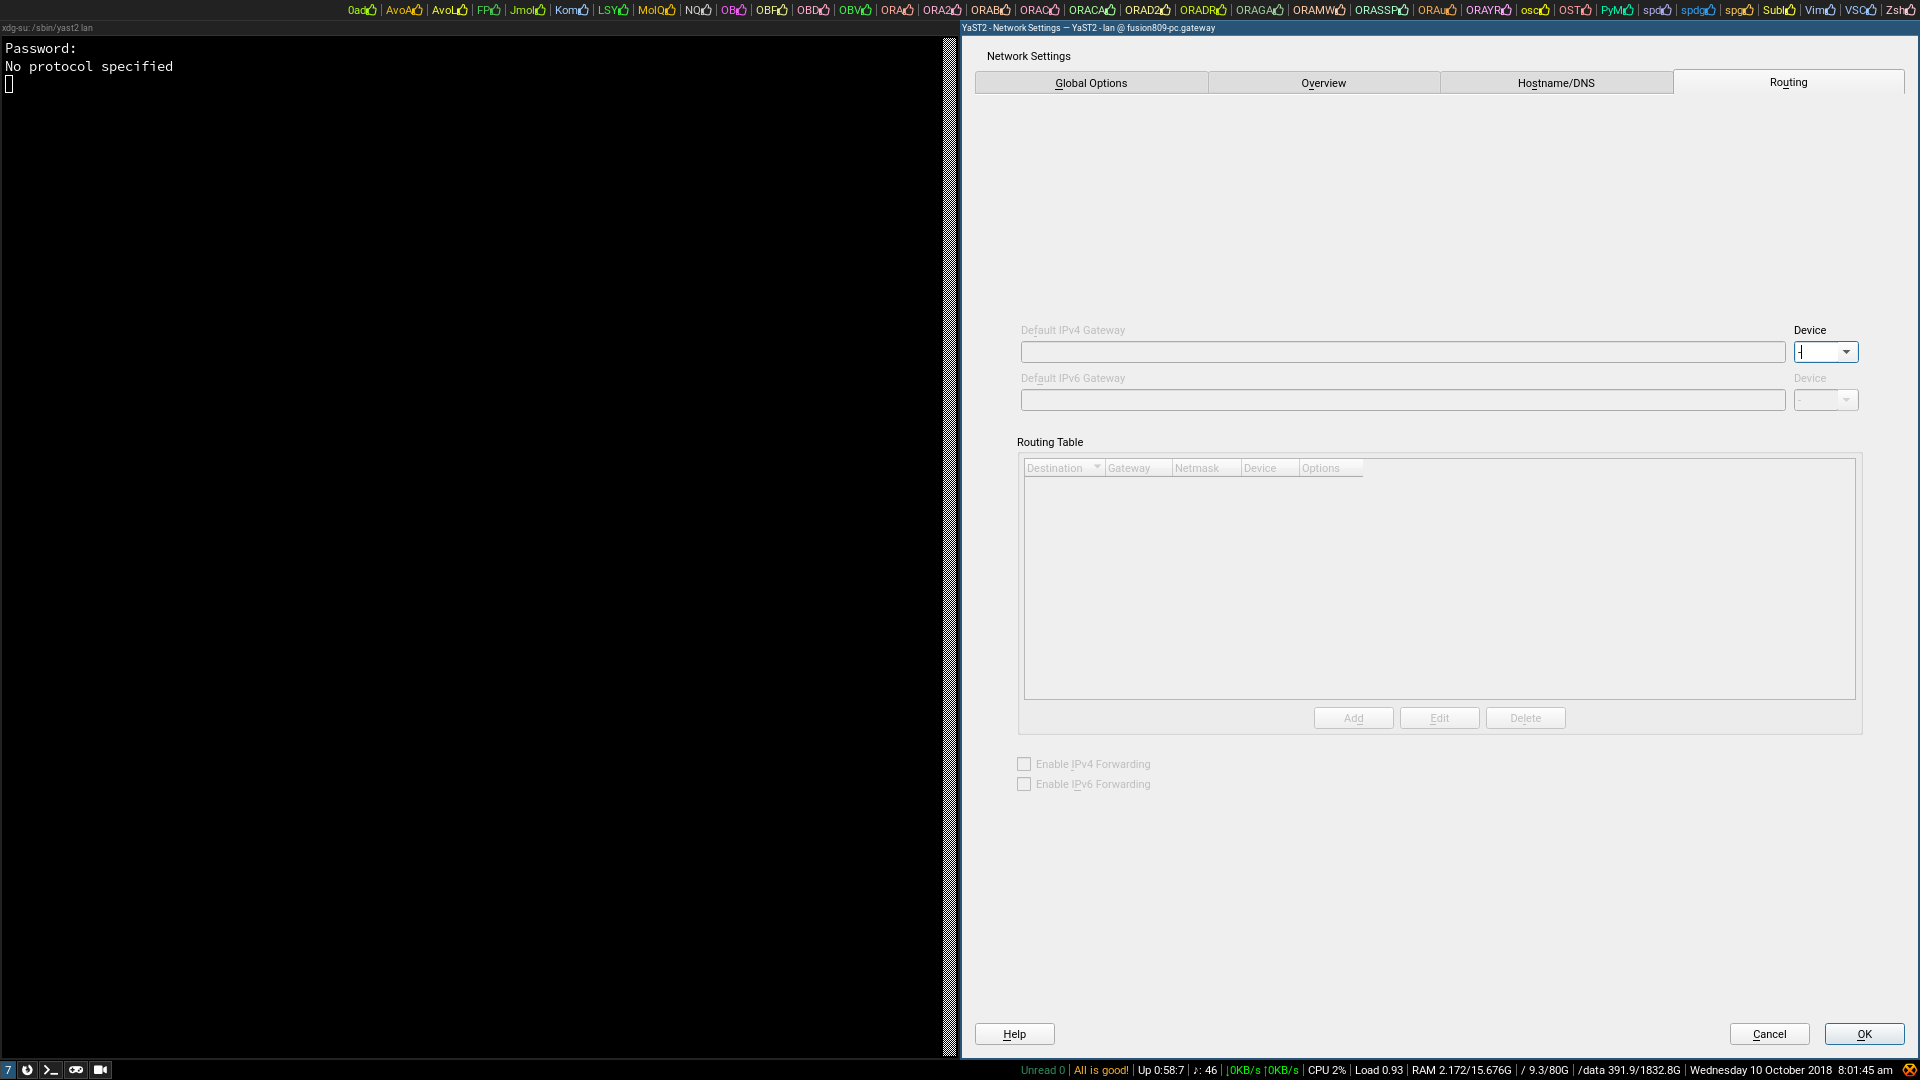Enable IPv6 Forwarding checkbox

click(1024, 784)
